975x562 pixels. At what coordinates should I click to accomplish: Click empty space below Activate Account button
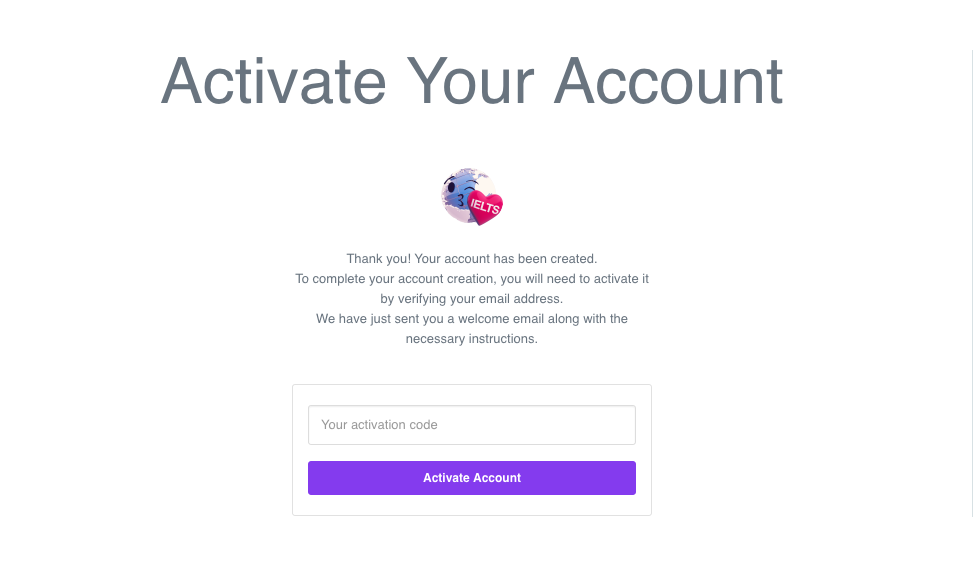tap(472, 505)
